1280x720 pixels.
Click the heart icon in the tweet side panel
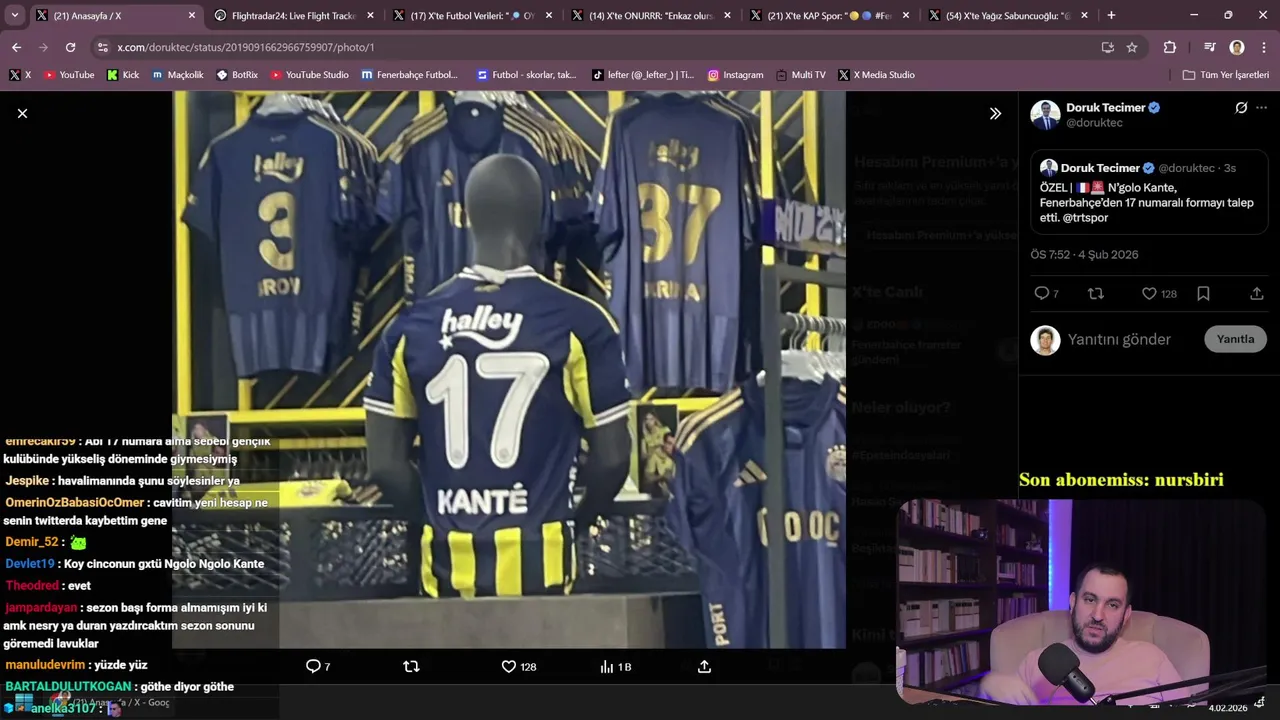1149,293
